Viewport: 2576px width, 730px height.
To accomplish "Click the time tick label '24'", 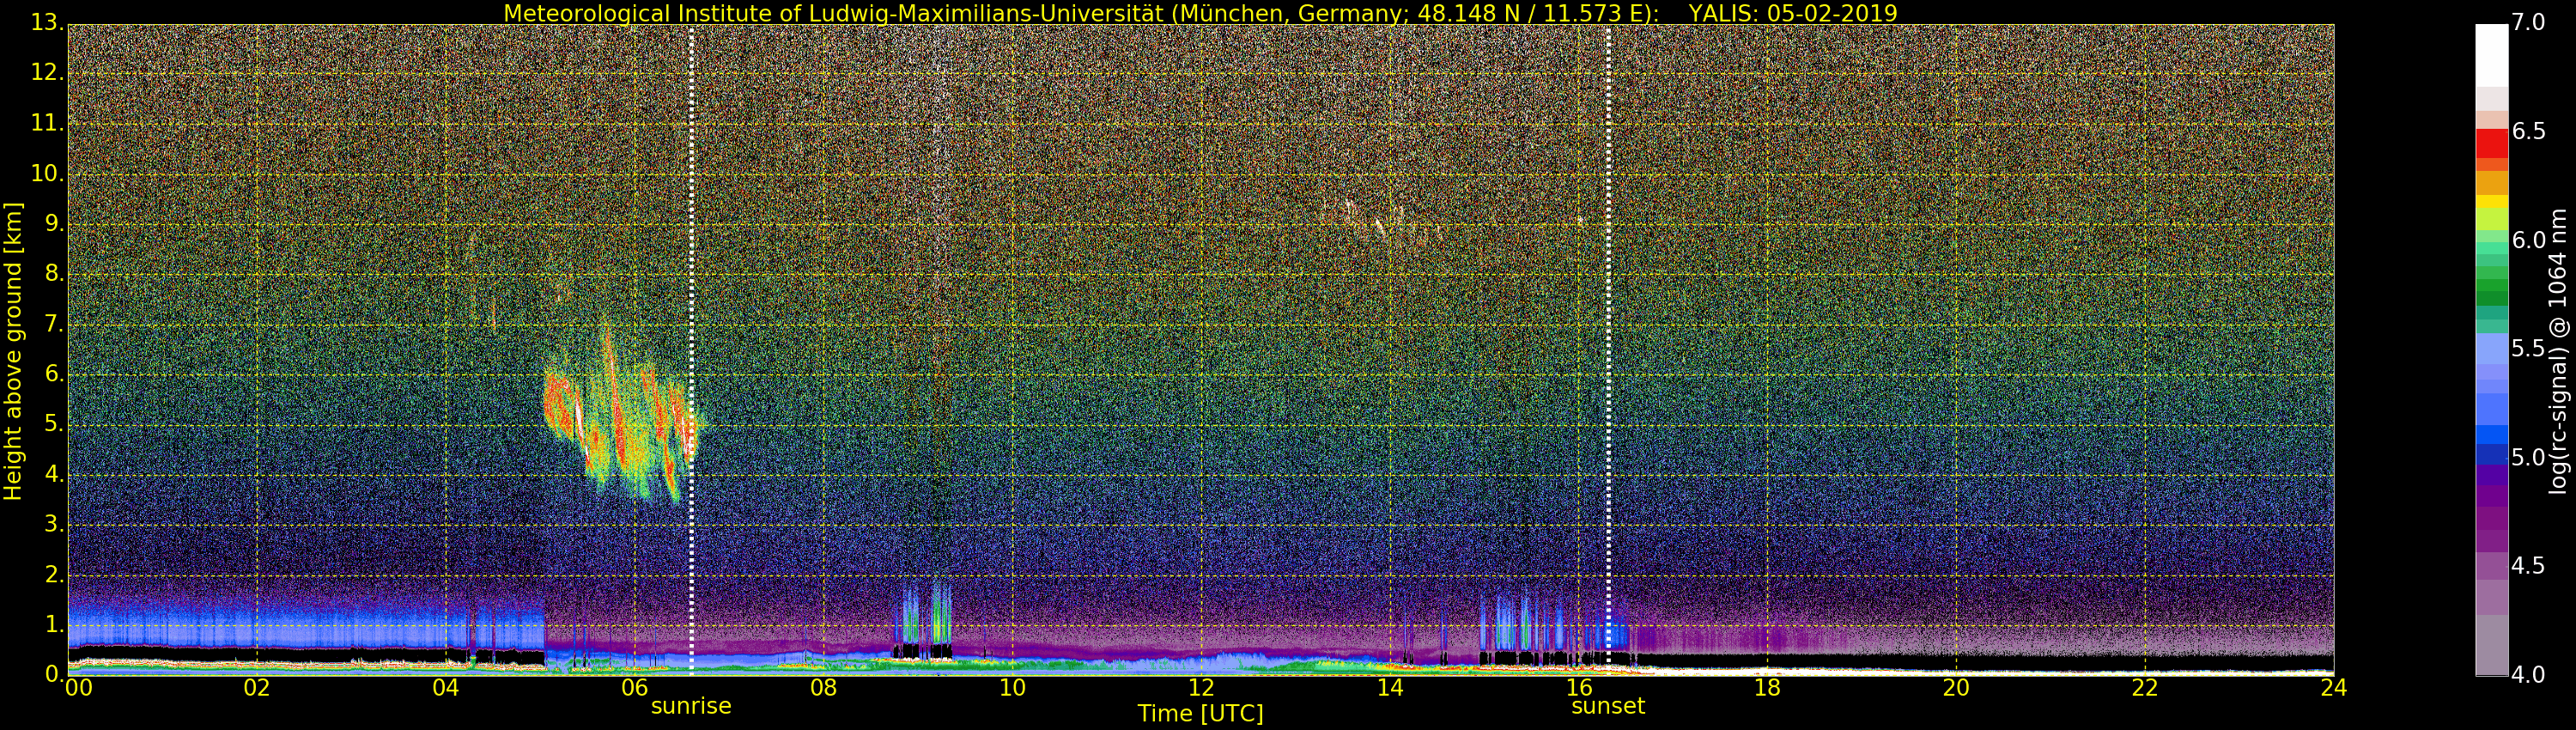I will point(2334,688).
